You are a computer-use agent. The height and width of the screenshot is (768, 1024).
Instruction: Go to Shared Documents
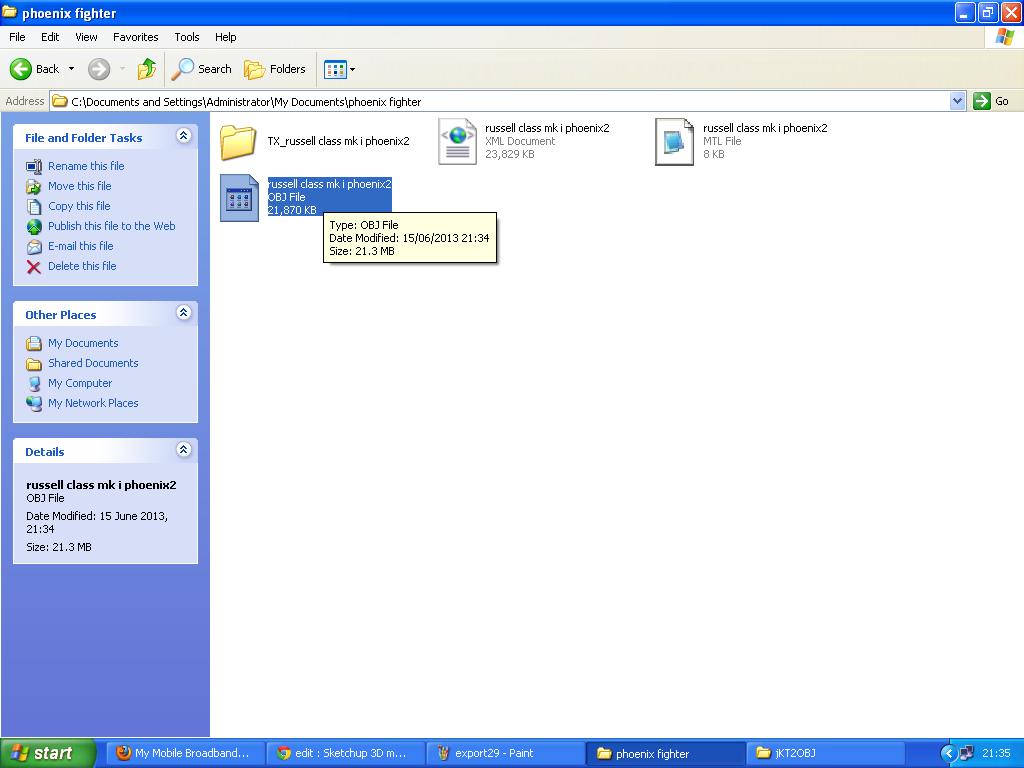click(x=93, y=363)
